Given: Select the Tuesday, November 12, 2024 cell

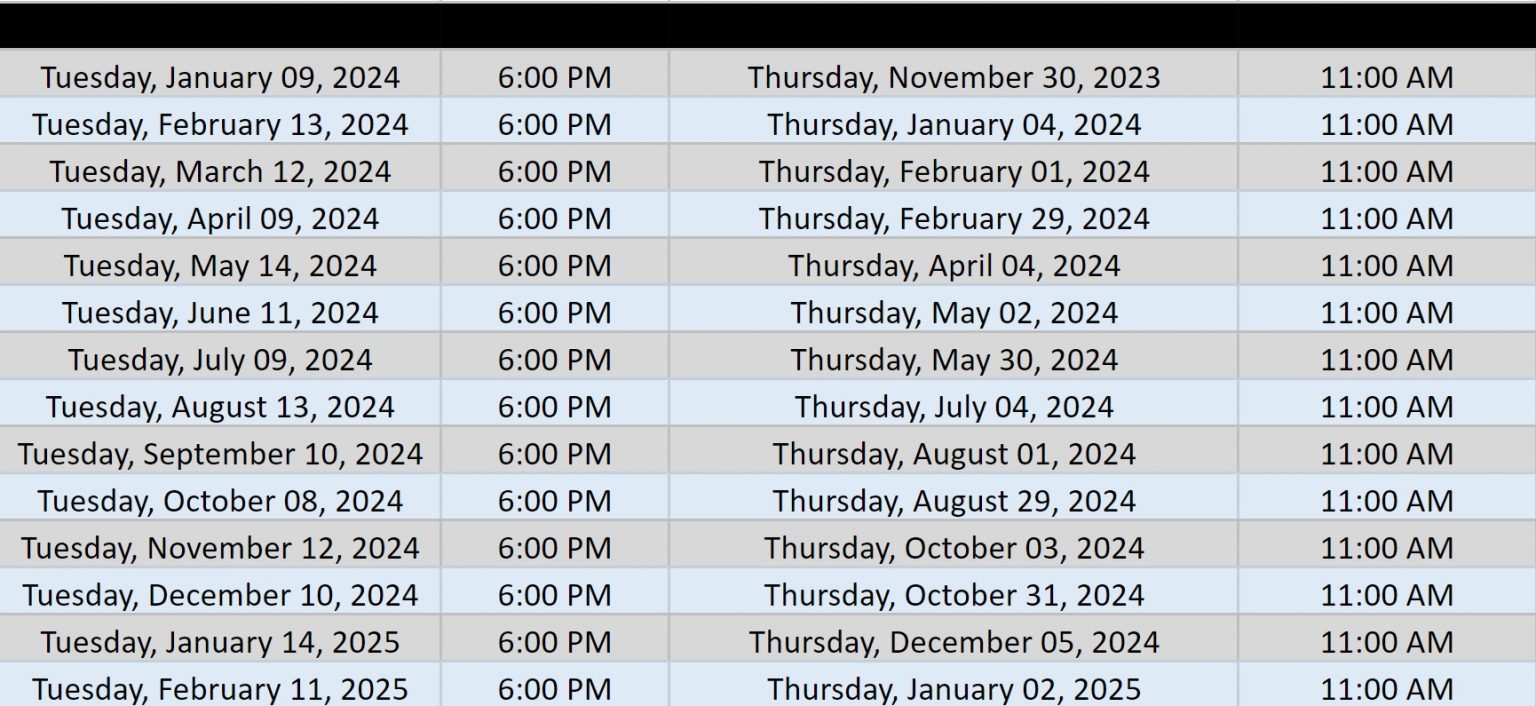Looking at the screenshot, I should (x=220, y=548).
